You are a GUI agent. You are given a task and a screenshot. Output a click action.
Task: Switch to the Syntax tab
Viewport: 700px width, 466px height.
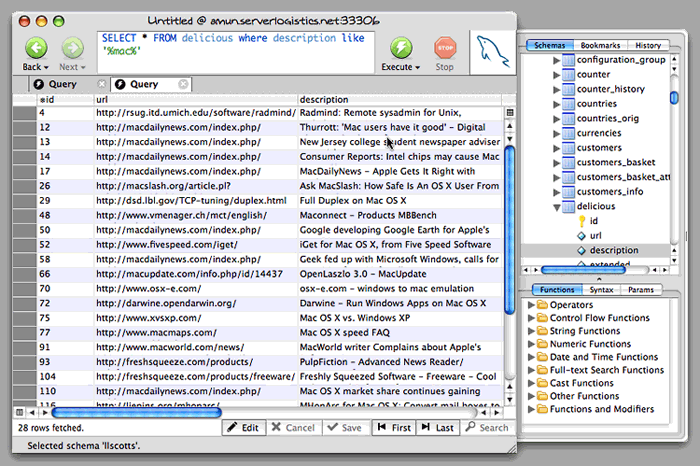point(601,290)
